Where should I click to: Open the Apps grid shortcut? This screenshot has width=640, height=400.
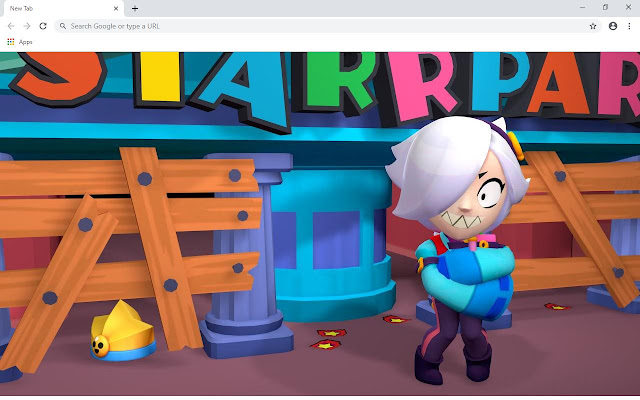11,42
